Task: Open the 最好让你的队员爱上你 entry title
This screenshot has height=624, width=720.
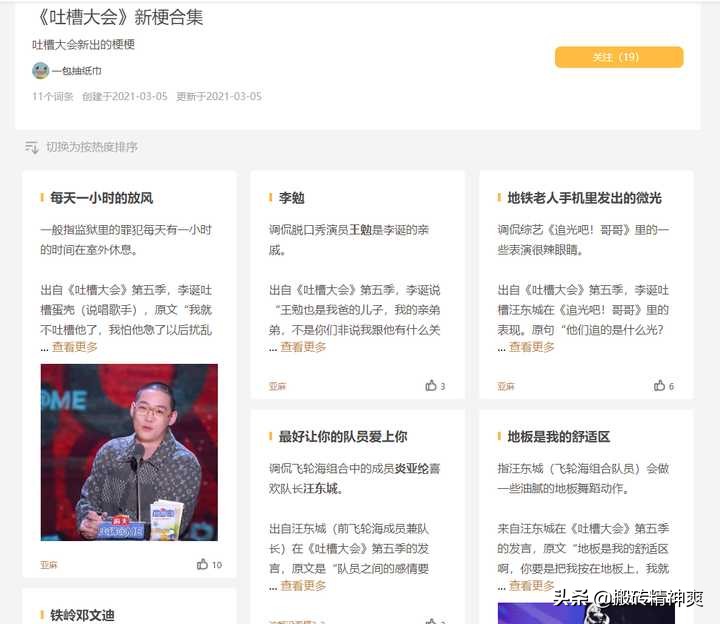Action: tap(343, 436)
